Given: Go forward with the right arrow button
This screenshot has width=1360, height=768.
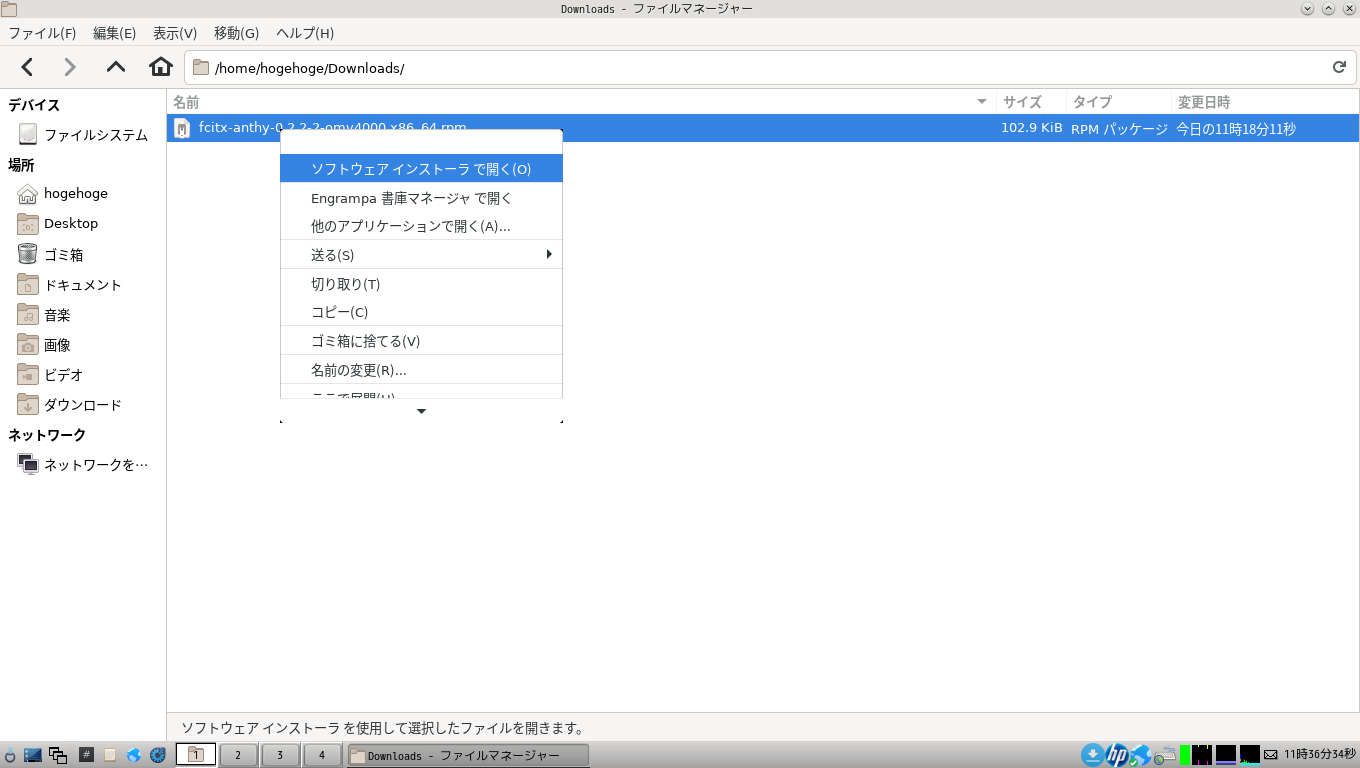Looking at the screenshot, I should pyautogui.click(x=70, y=67).
